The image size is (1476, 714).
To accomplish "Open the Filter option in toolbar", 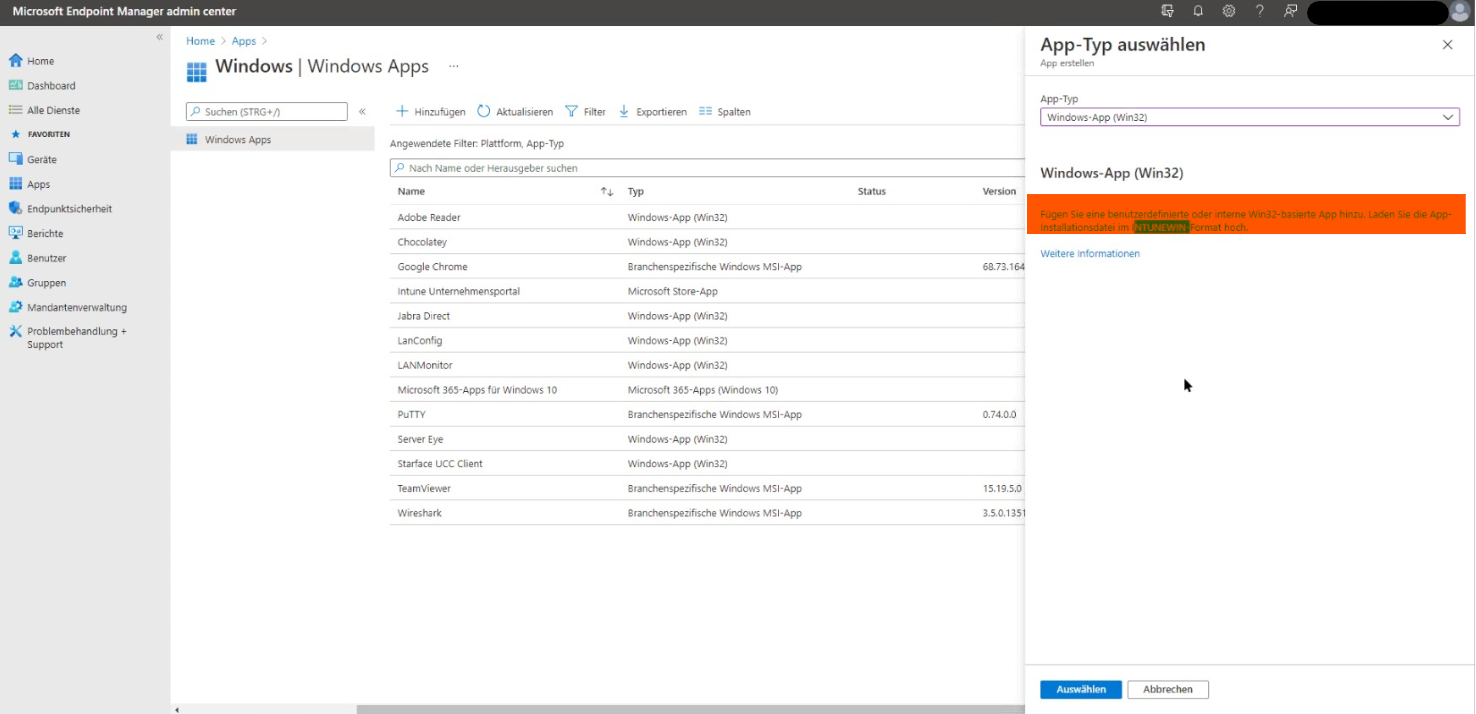I will (586, 112).
